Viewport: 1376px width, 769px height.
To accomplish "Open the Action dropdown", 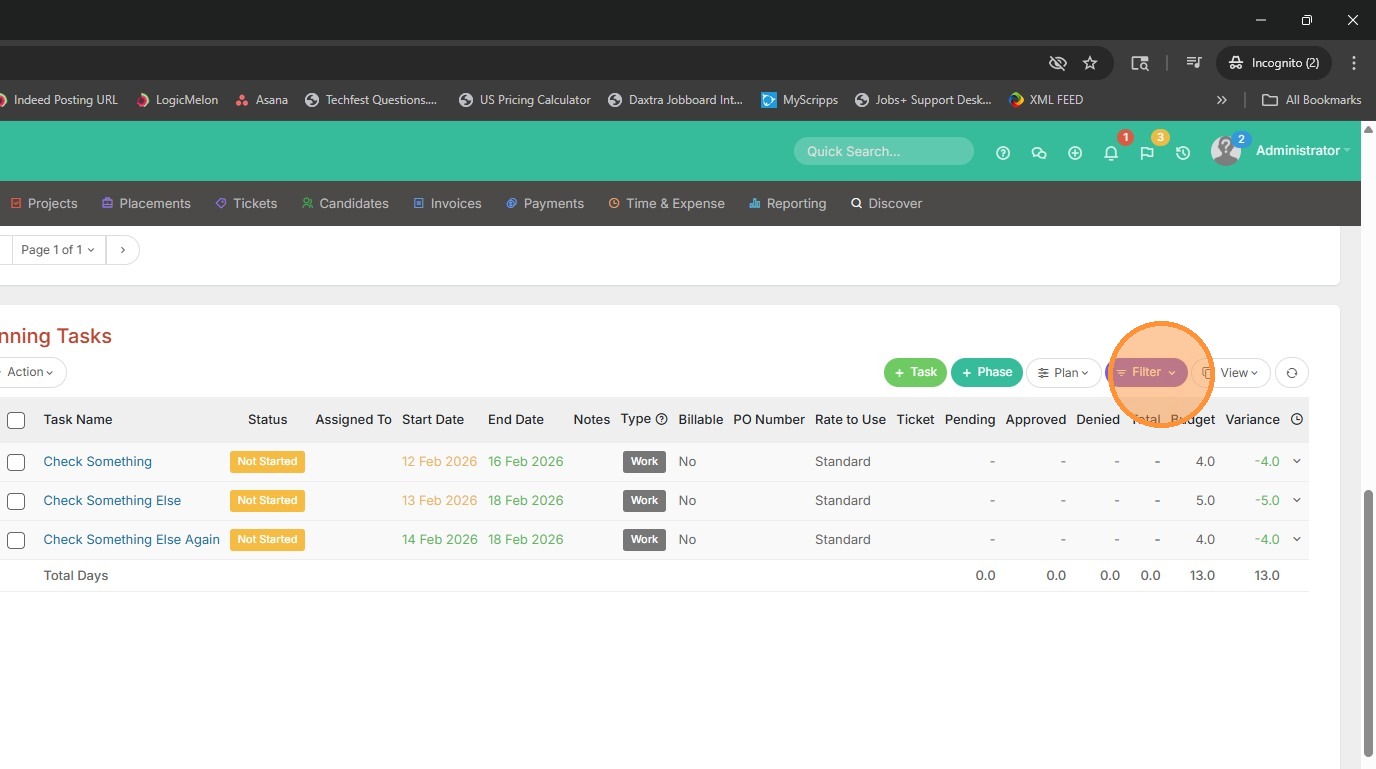I will 30,372.
